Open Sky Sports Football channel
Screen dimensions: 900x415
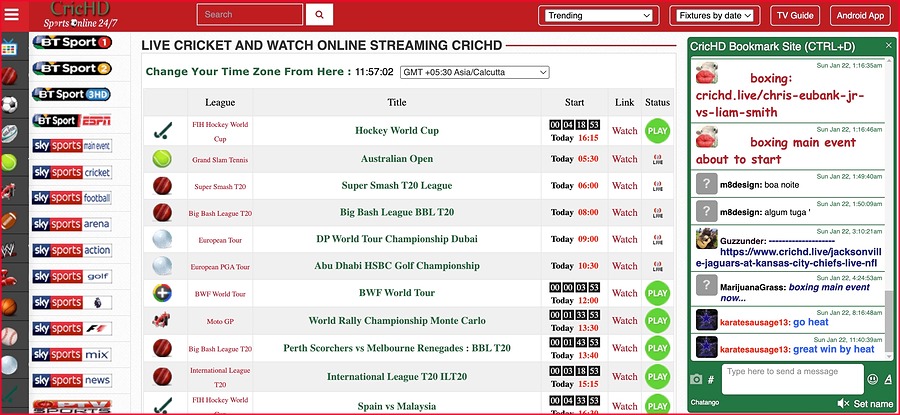[72, 198]
